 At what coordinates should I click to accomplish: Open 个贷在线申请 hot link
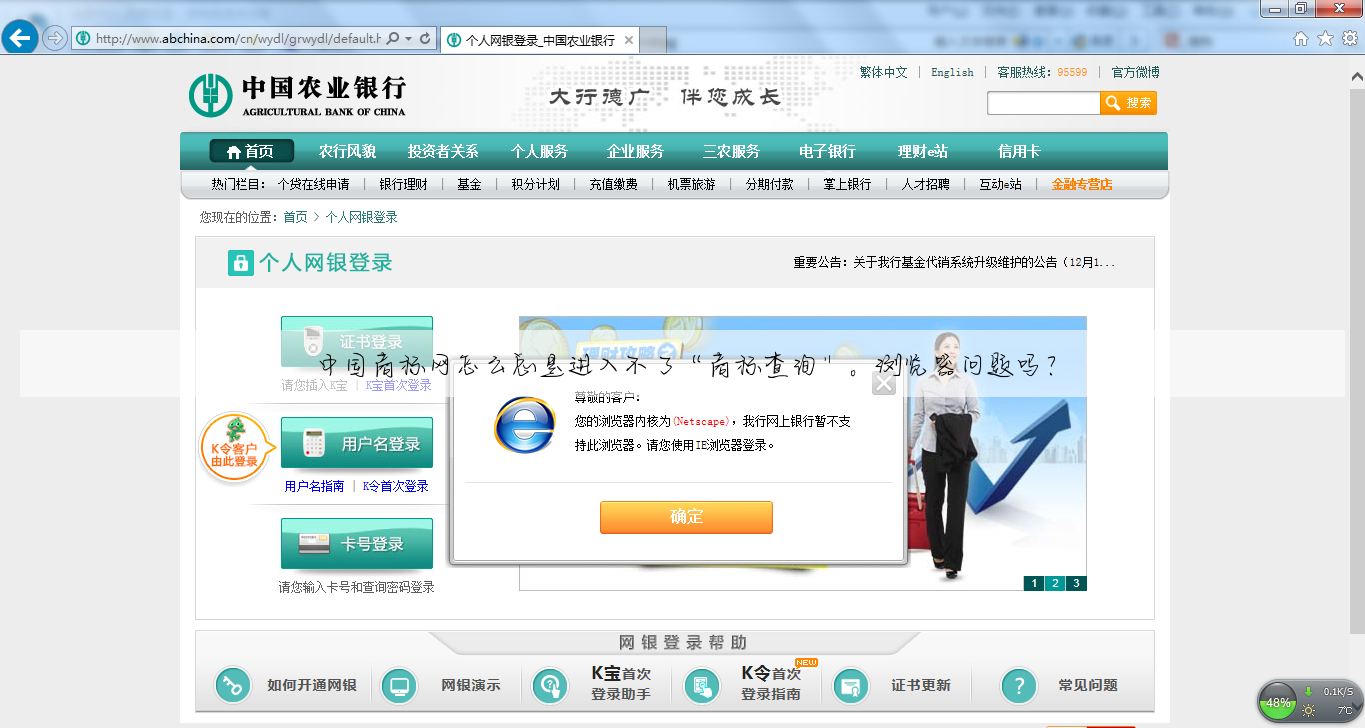[x=313, y=184]
